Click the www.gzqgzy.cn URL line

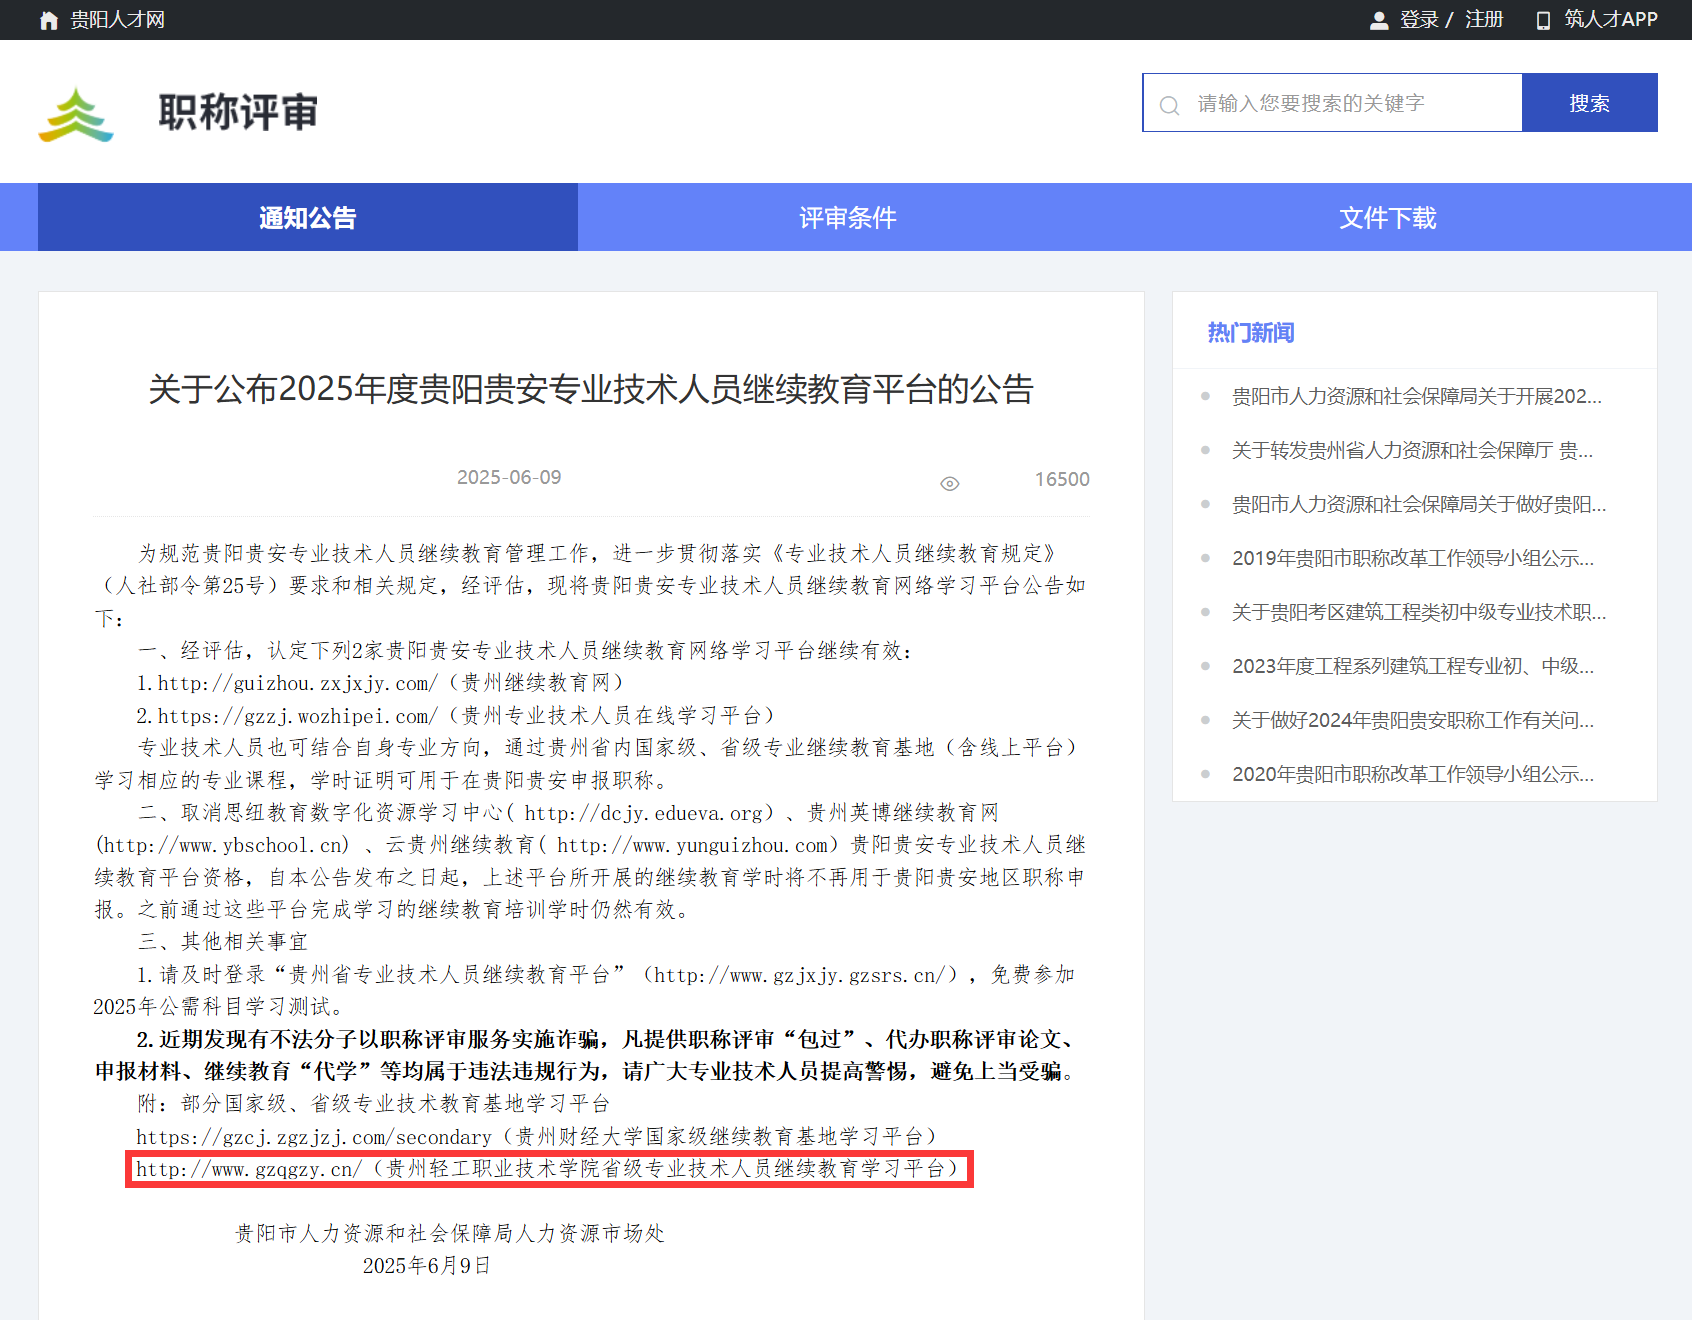point(548,1169)
